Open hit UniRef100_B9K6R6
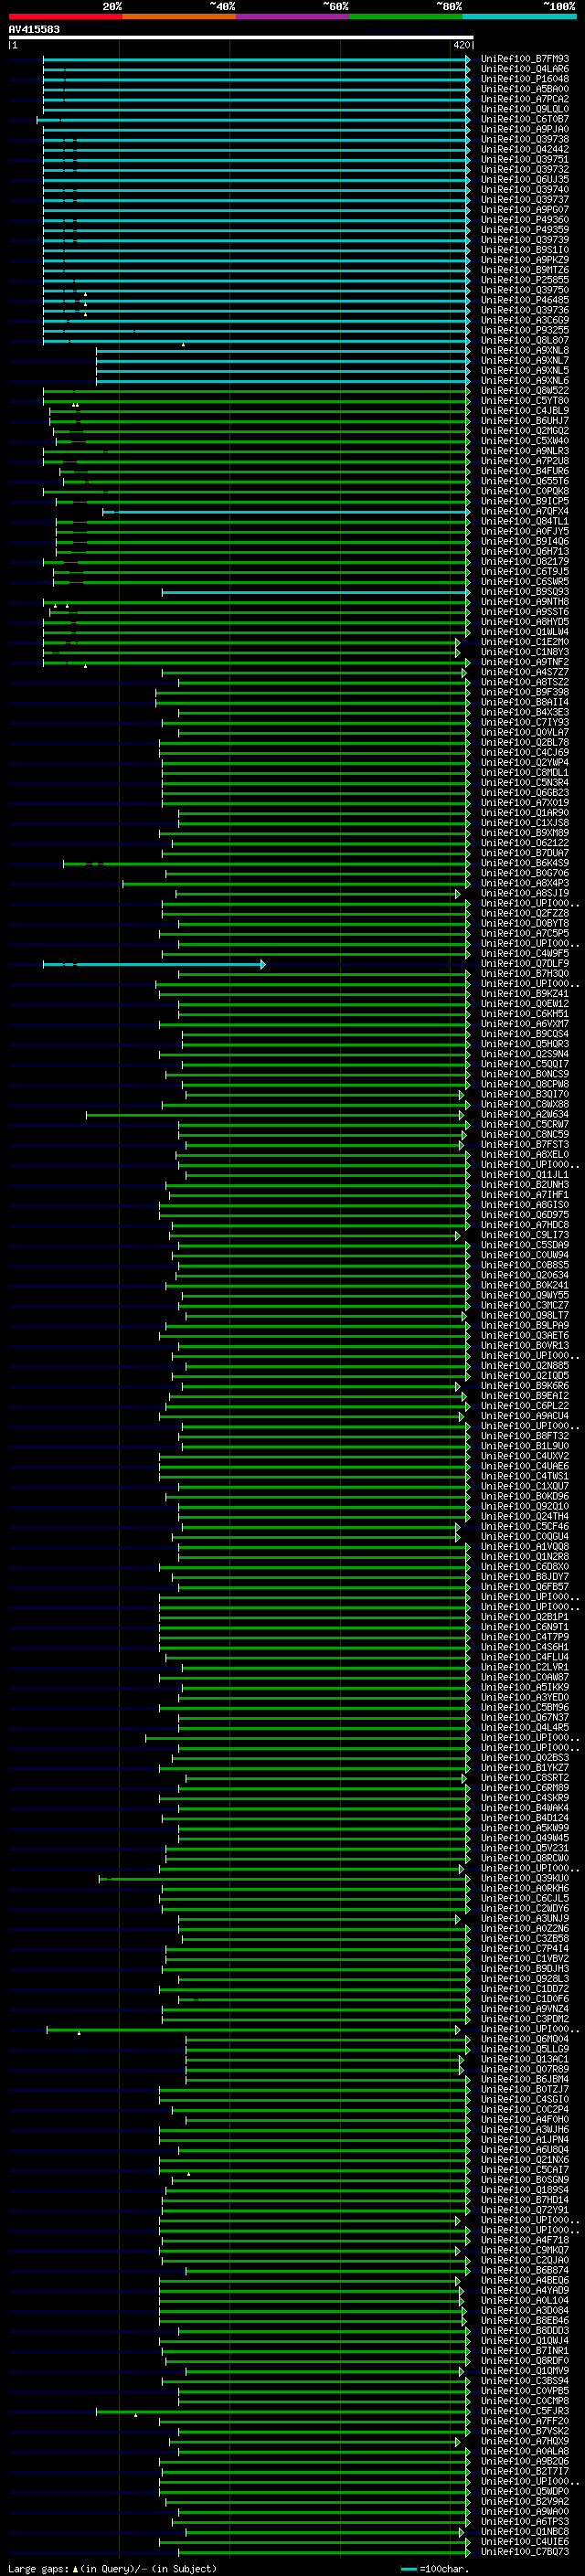This screenshot has height=2576, width=585. point(524,1386)
